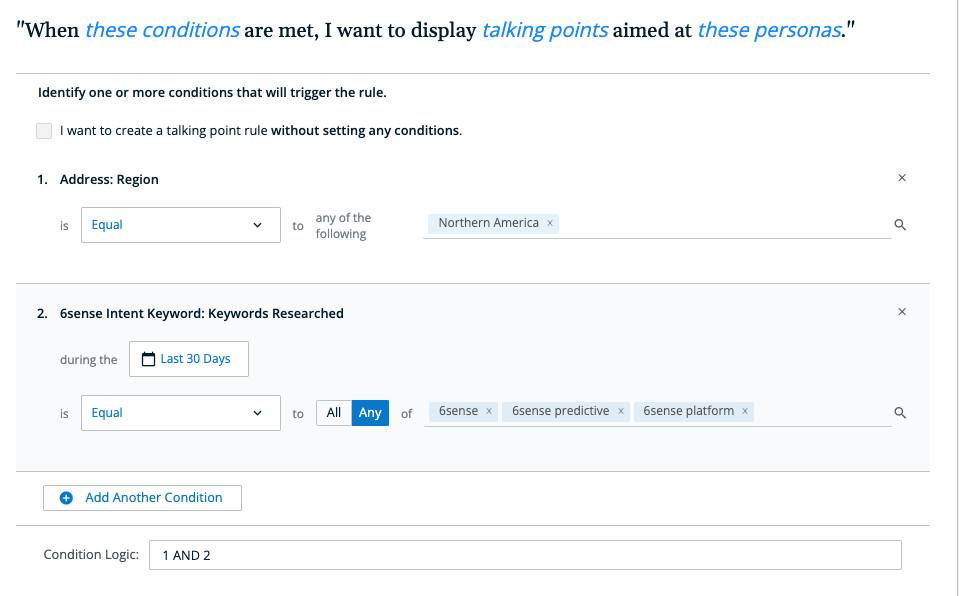Click the region search magnifier icon
The image size is (959, 596).
(900, 225)
